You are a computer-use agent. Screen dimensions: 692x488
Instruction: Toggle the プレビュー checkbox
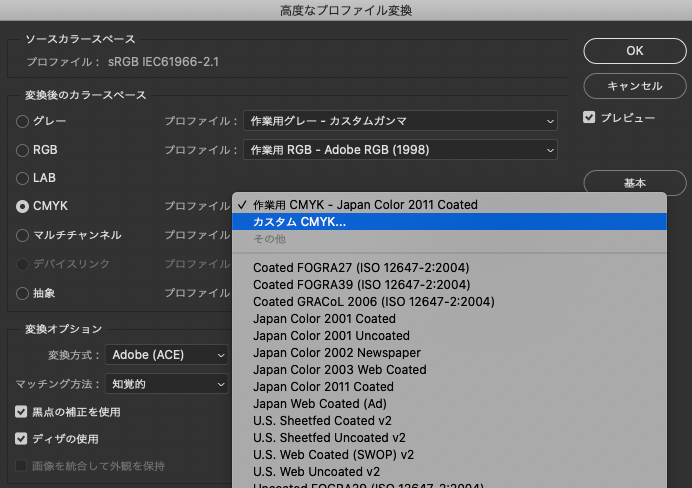589,117
